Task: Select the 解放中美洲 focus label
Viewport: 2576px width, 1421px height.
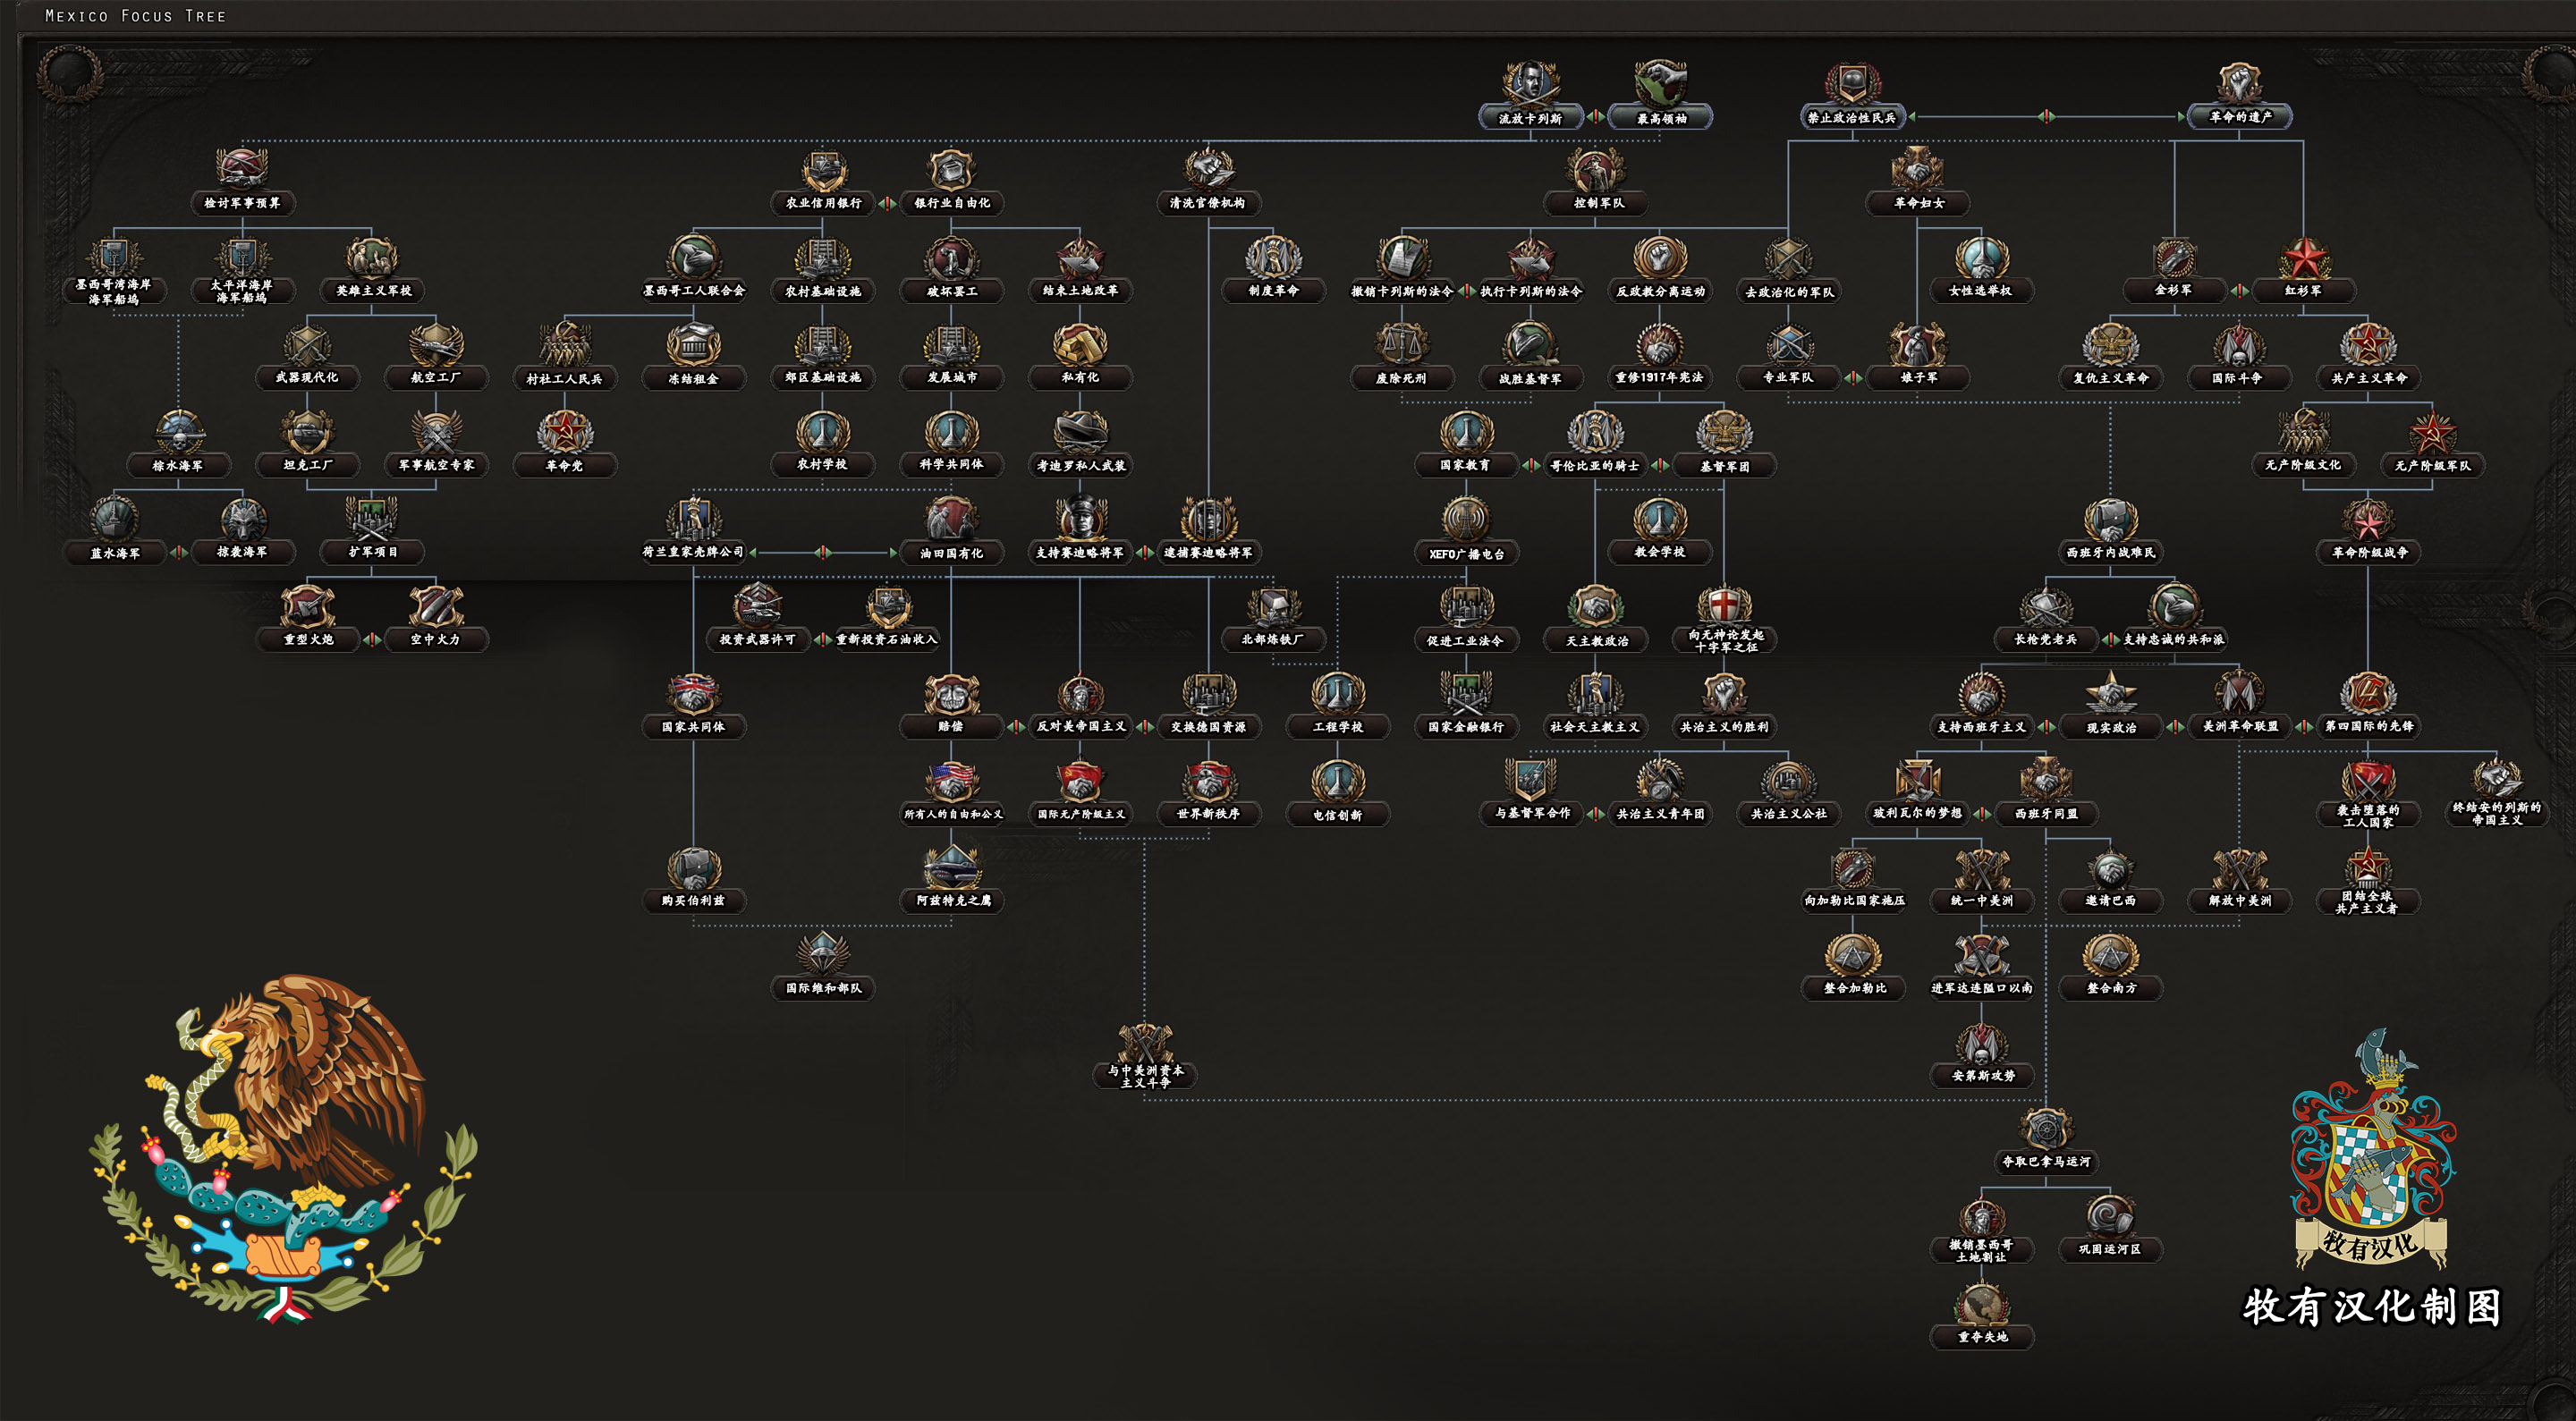Action: click(2239, 901)
